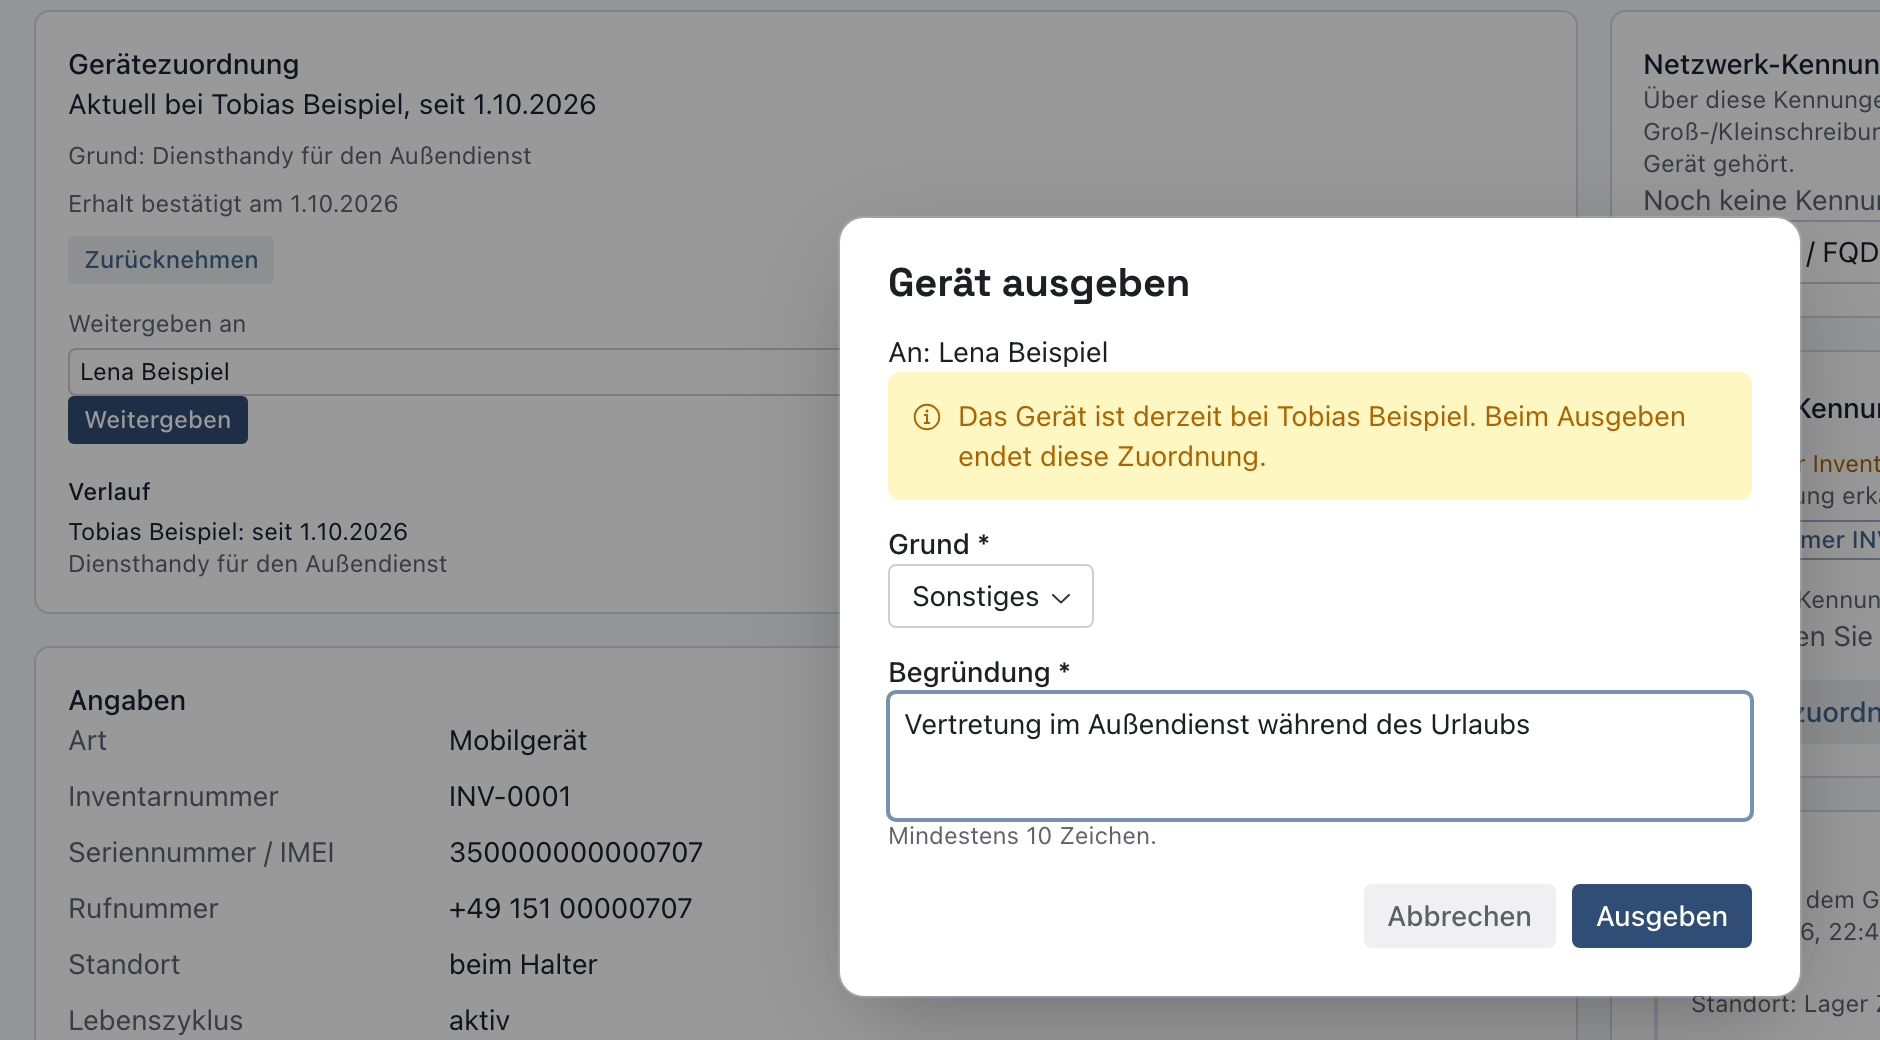Screen dimensions: 1880x1040
Task: Click the Verlauf entry Tobias Beispiel: seit 1.10.2026
Action: (238, 532)
